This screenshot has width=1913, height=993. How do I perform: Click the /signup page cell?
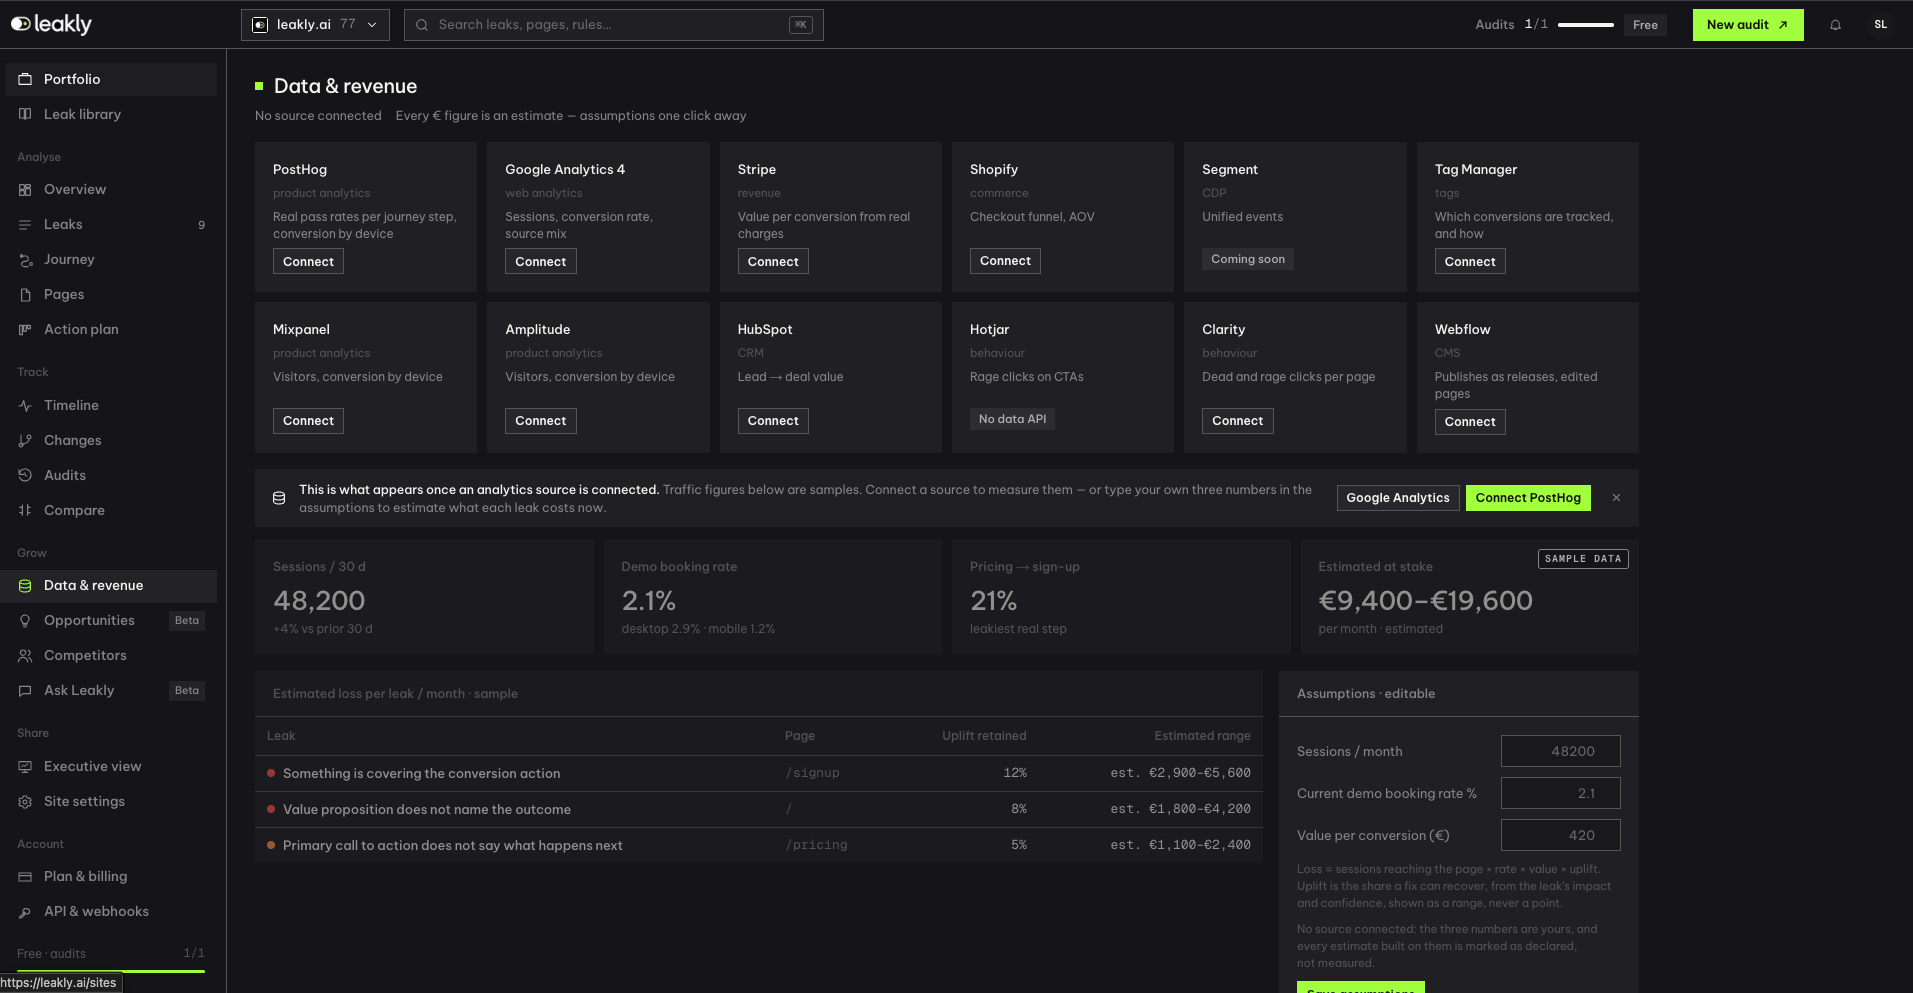[x=812, y=773]
